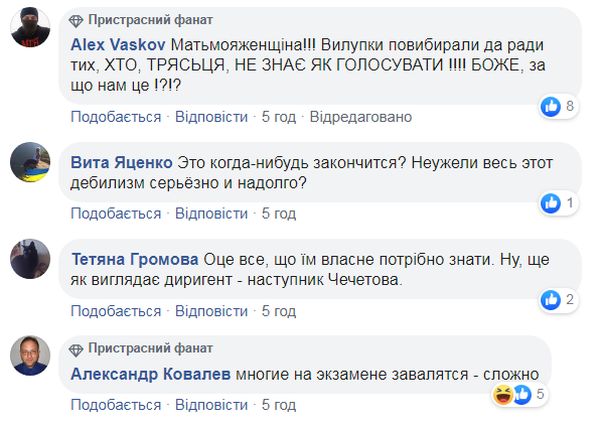Open Александр Ковалев's profile avatar
The width and height of the screenshot is (600, 424).
(31, 356)
